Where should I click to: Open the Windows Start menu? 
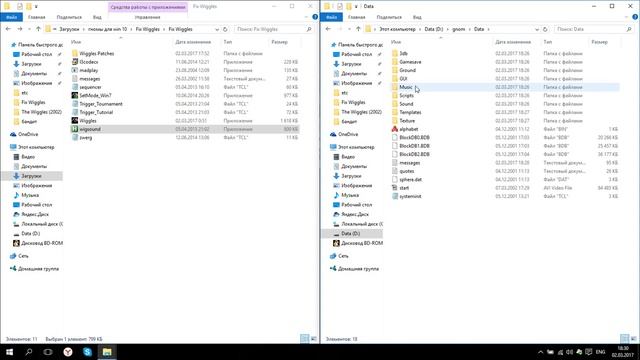9,352
